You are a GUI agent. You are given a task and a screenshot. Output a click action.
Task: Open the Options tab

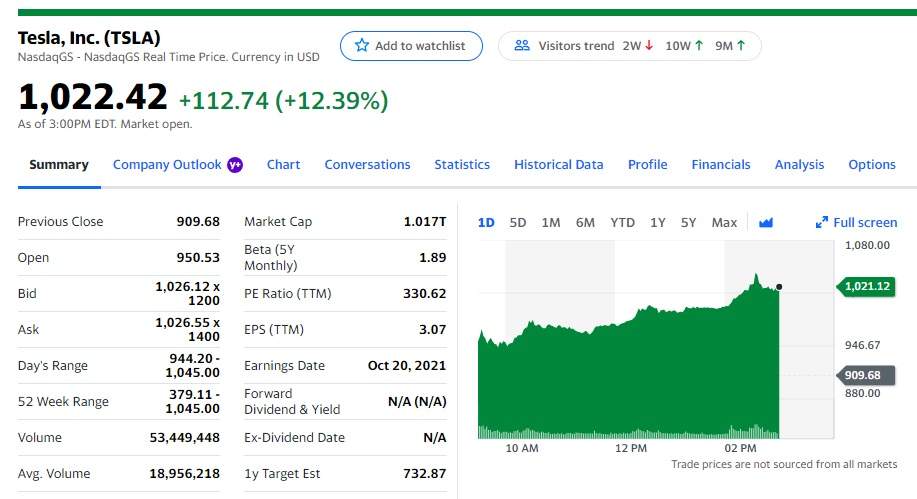[872, 164]
